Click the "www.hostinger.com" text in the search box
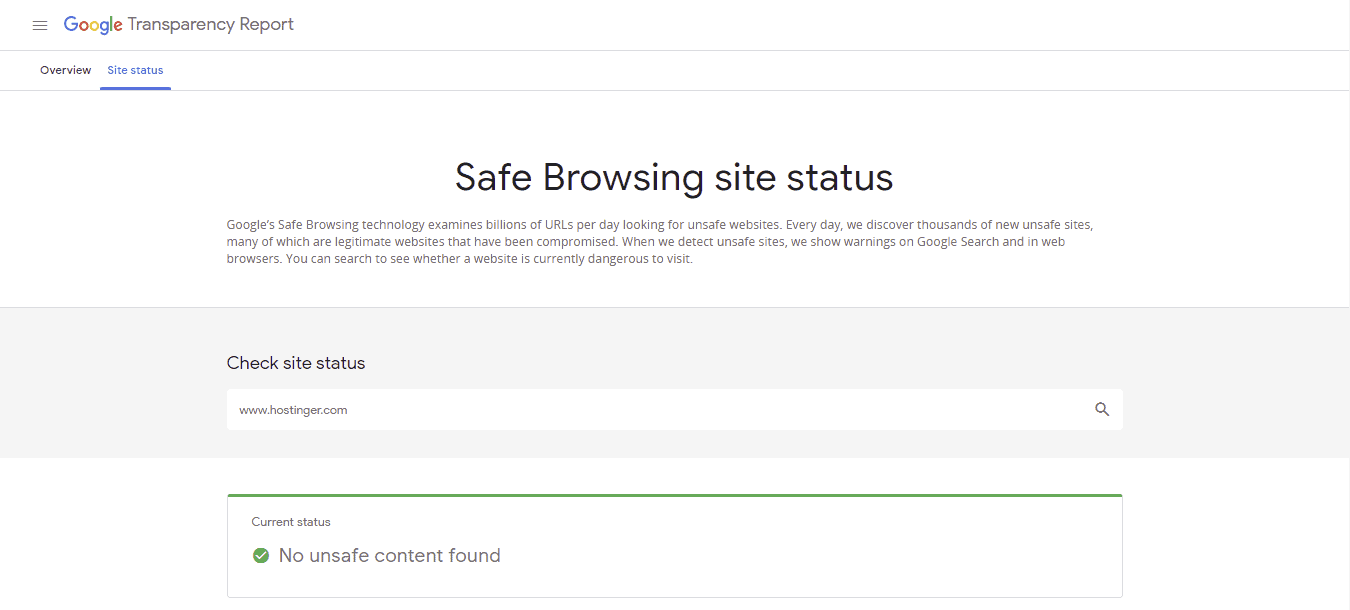The height and width of the screenshot is (610, 1350). 293,410
